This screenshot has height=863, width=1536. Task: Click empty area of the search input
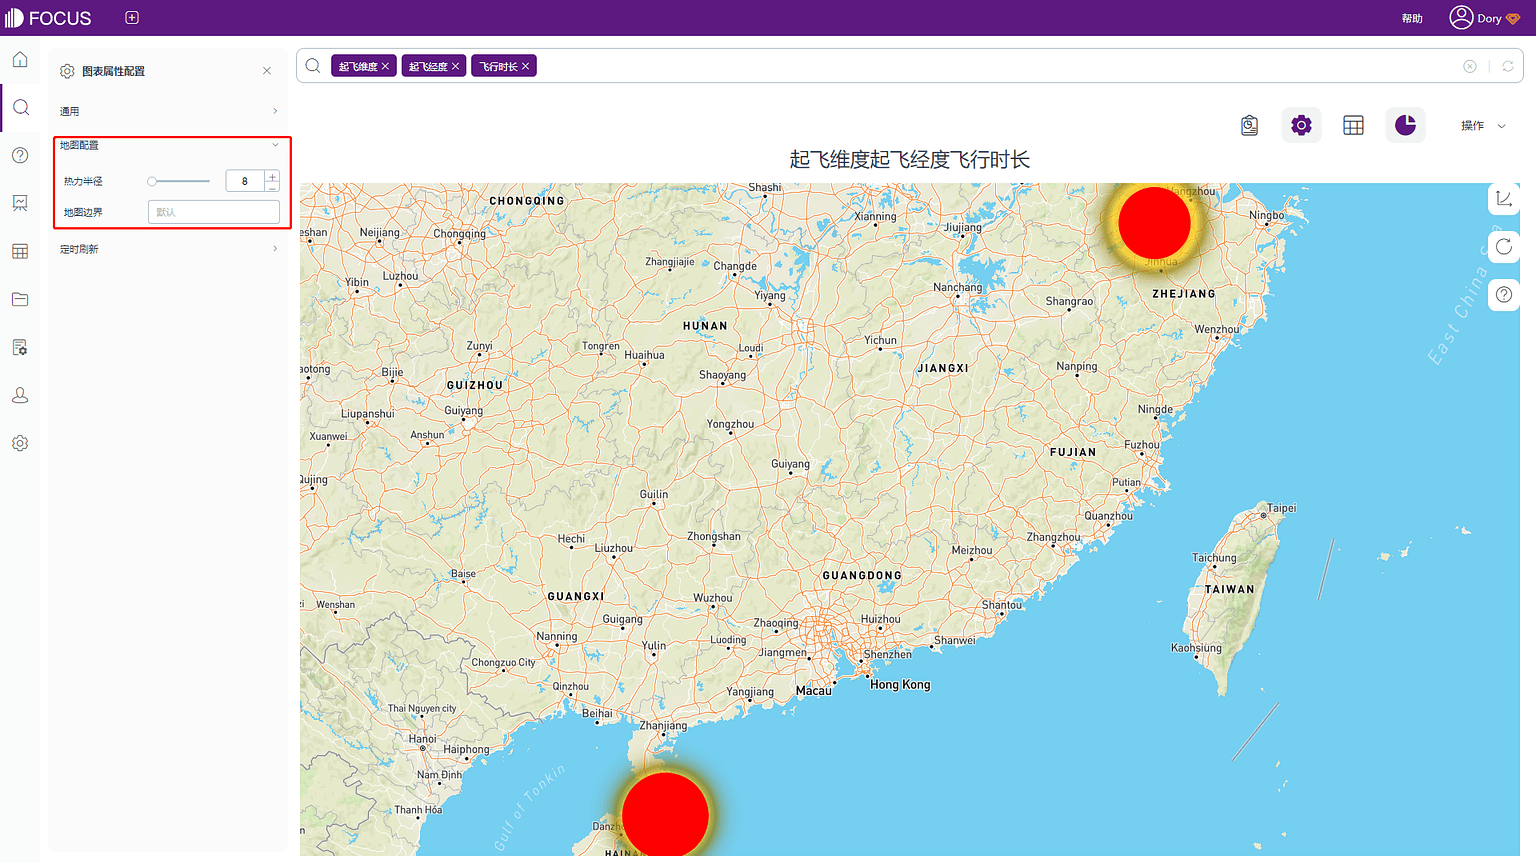point(1000,66)
